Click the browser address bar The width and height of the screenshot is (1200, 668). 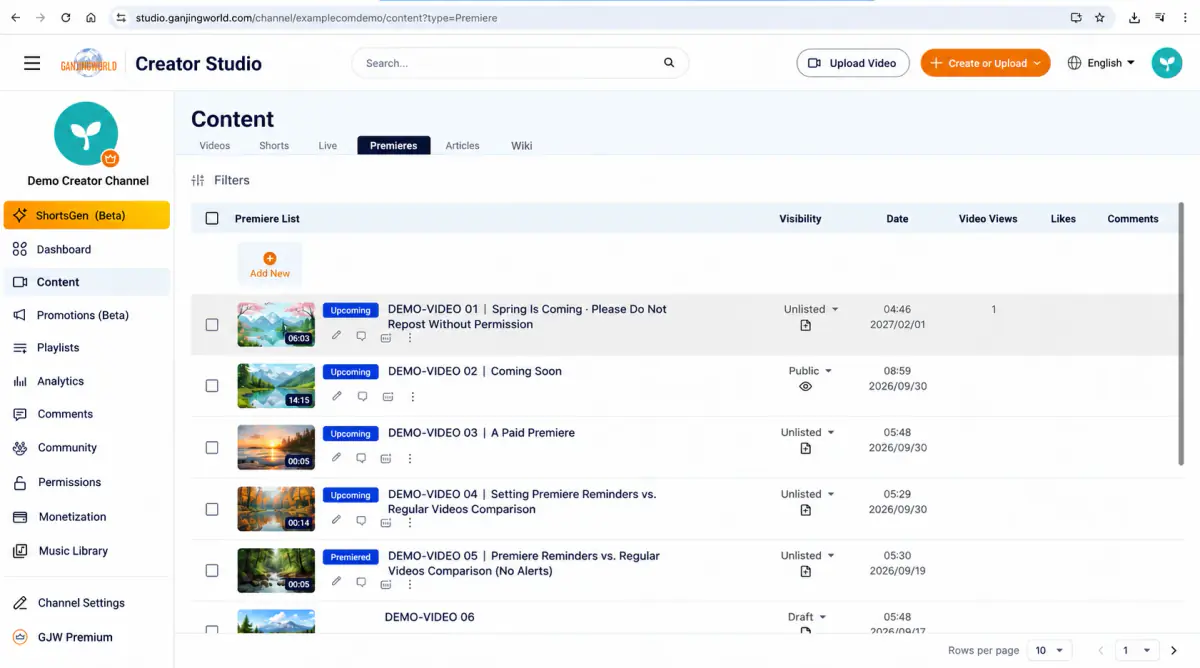590,17
